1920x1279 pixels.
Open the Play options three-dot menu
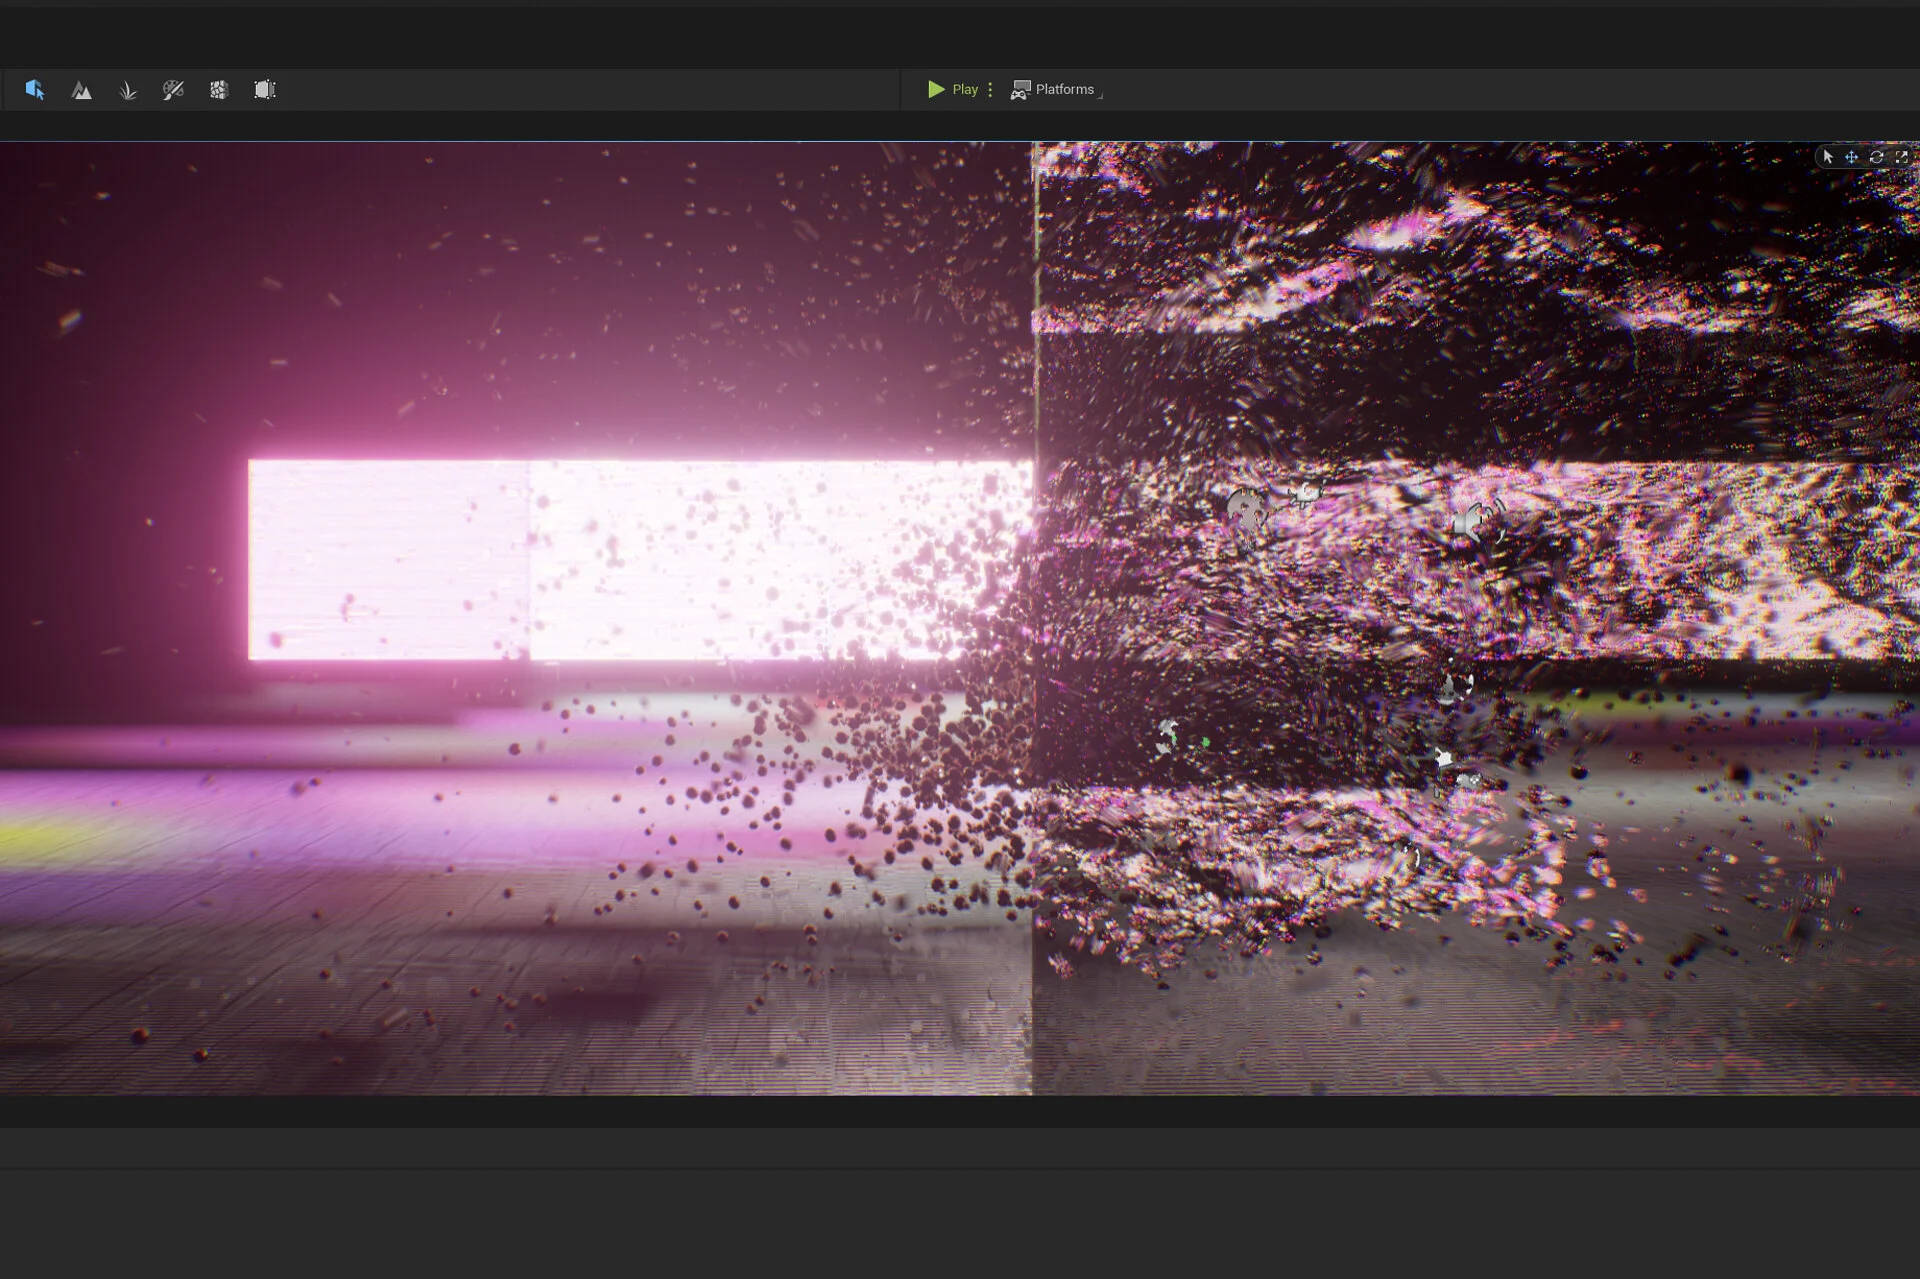[990, 89]
